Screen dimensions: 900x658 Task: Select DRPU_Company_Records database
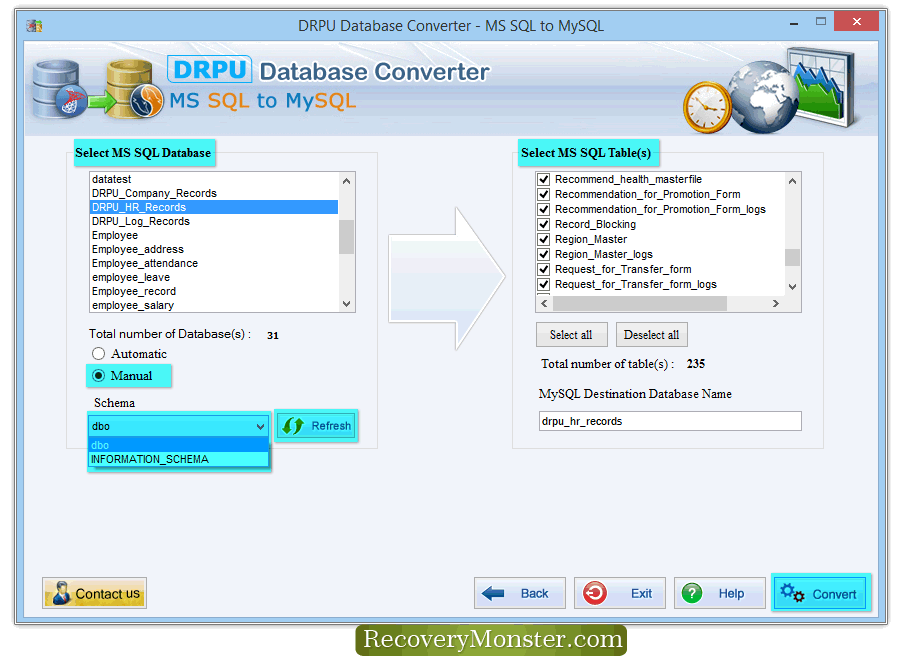pos(214,193)
